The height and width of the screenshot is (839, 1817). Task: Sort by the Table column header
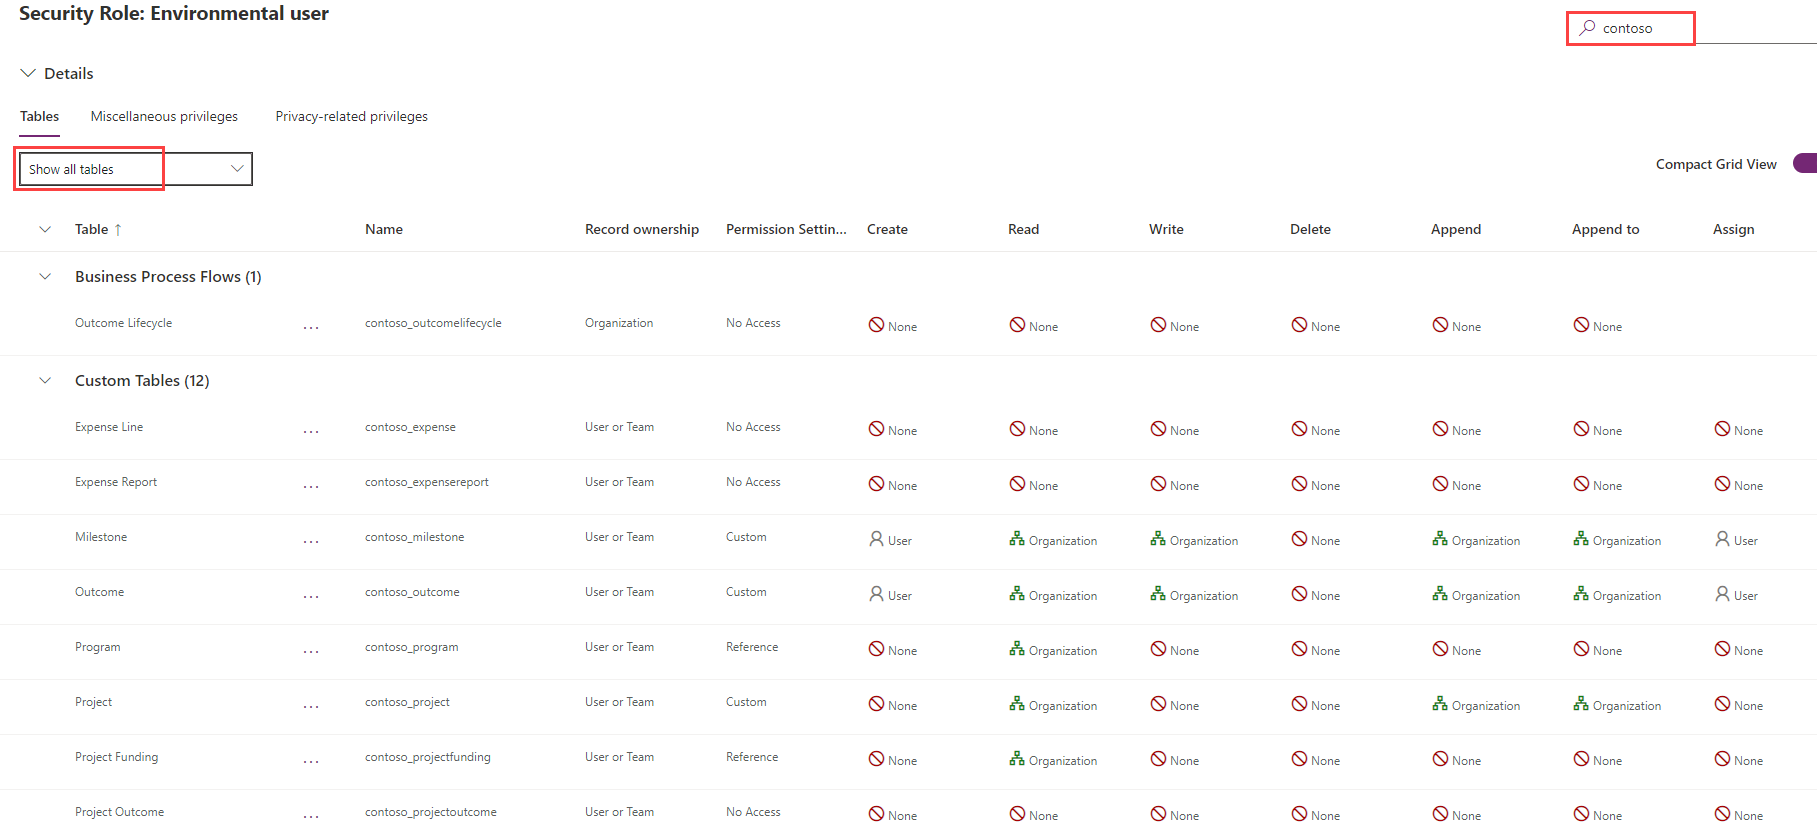click(x=98, y=229)
